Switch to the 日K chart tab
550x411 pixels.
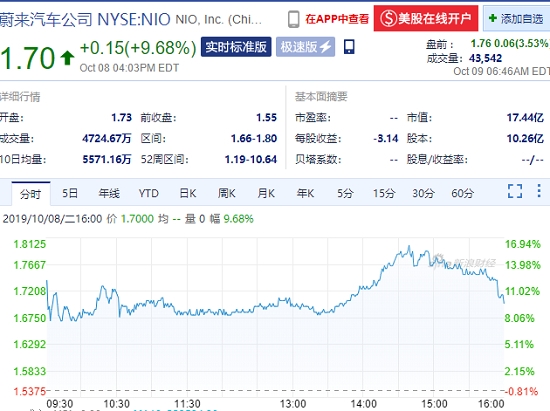pyautogui.click(x=188, y=193)
